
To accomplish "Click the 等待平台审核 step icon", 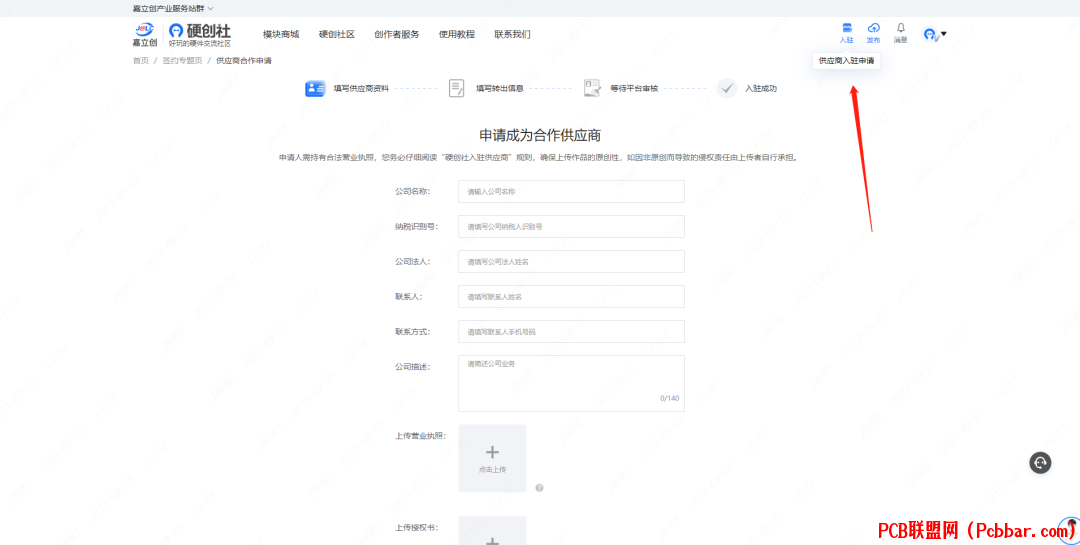I will (x=591, y=88).
